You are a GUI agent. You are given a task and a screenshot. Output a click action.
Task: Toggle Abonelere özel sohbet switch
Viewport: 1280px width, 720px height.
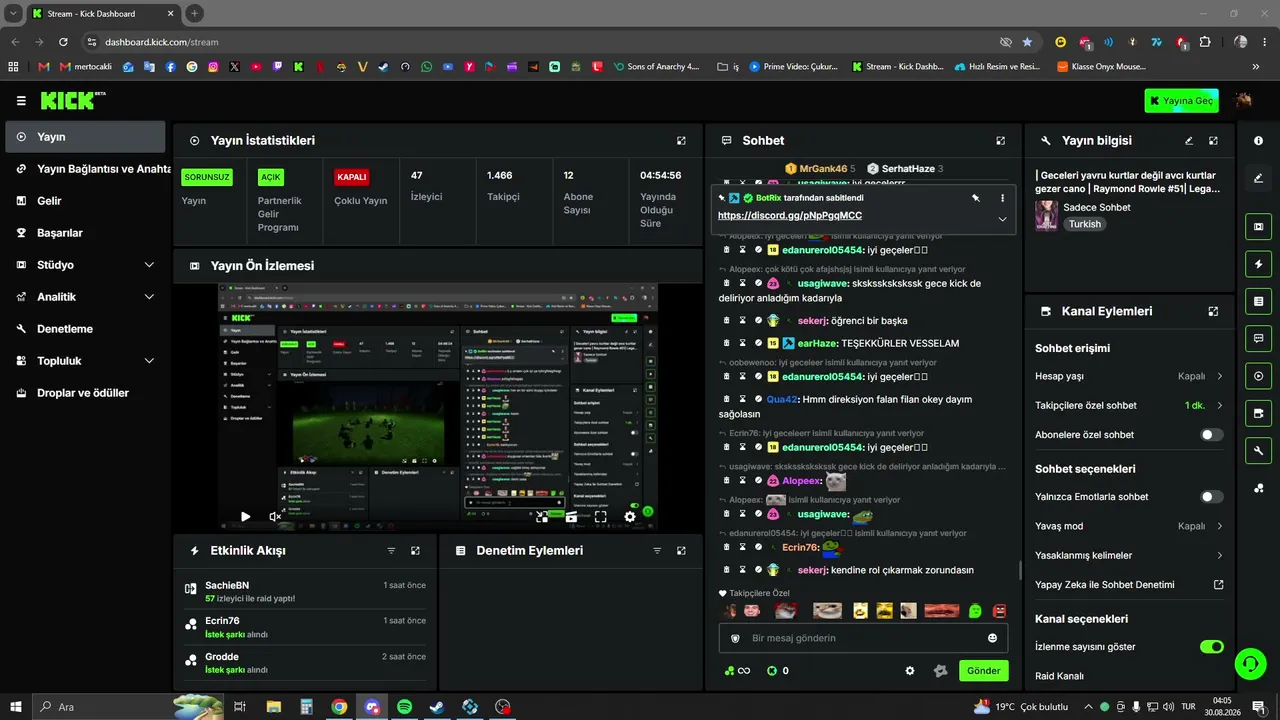tap(1211, 435)
